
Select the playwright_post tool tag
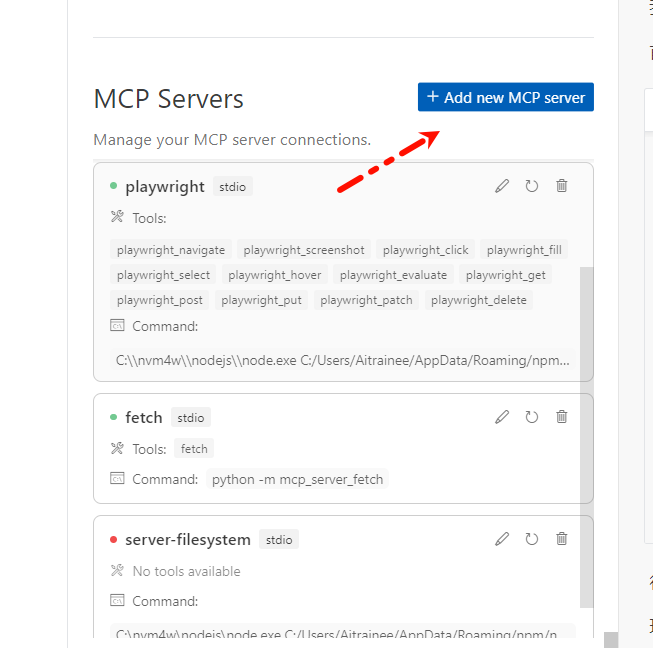160,300
